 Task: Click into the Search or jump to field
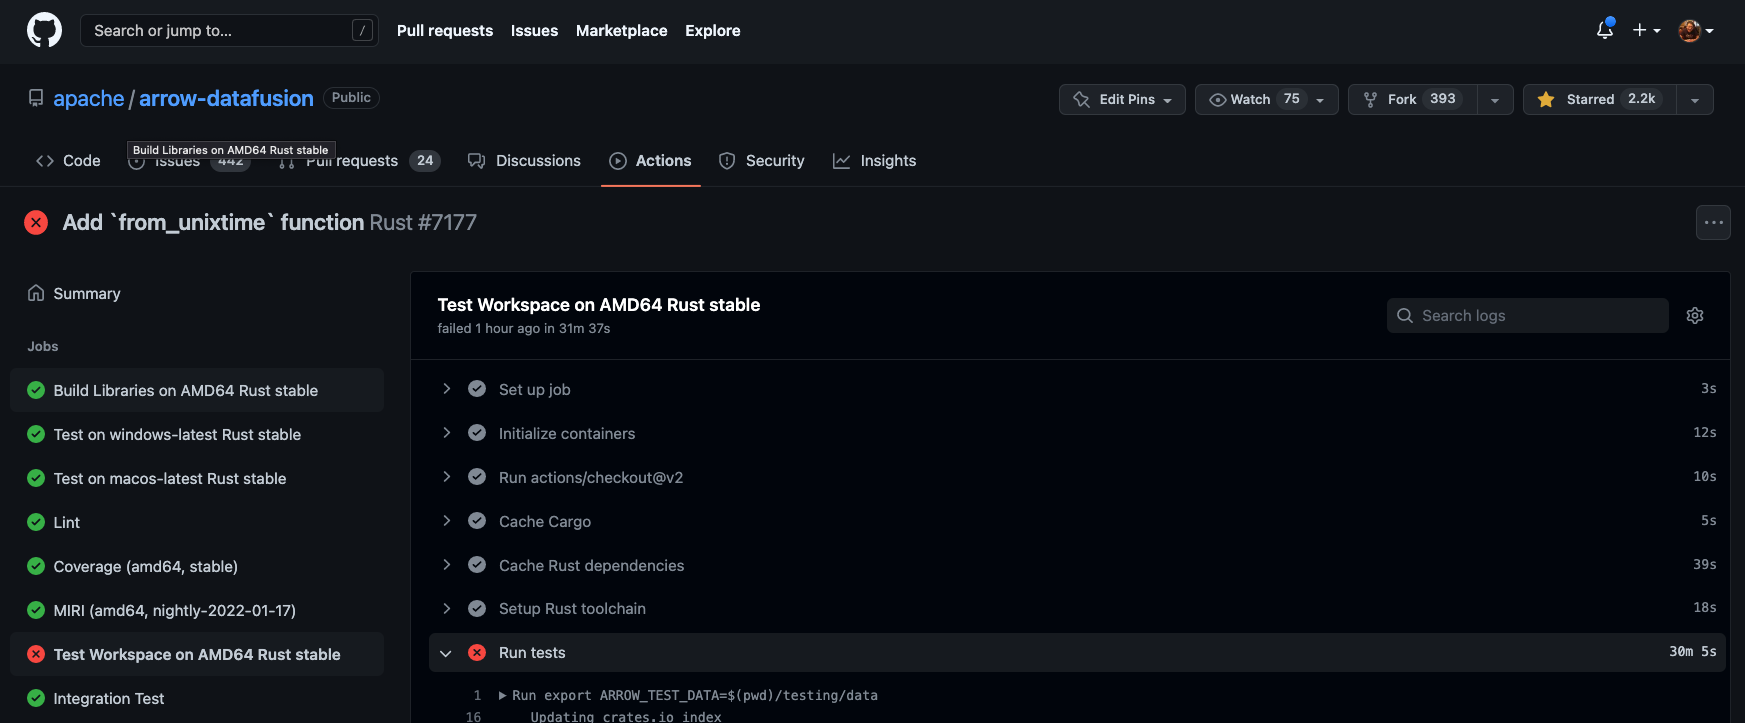(229, 30)
